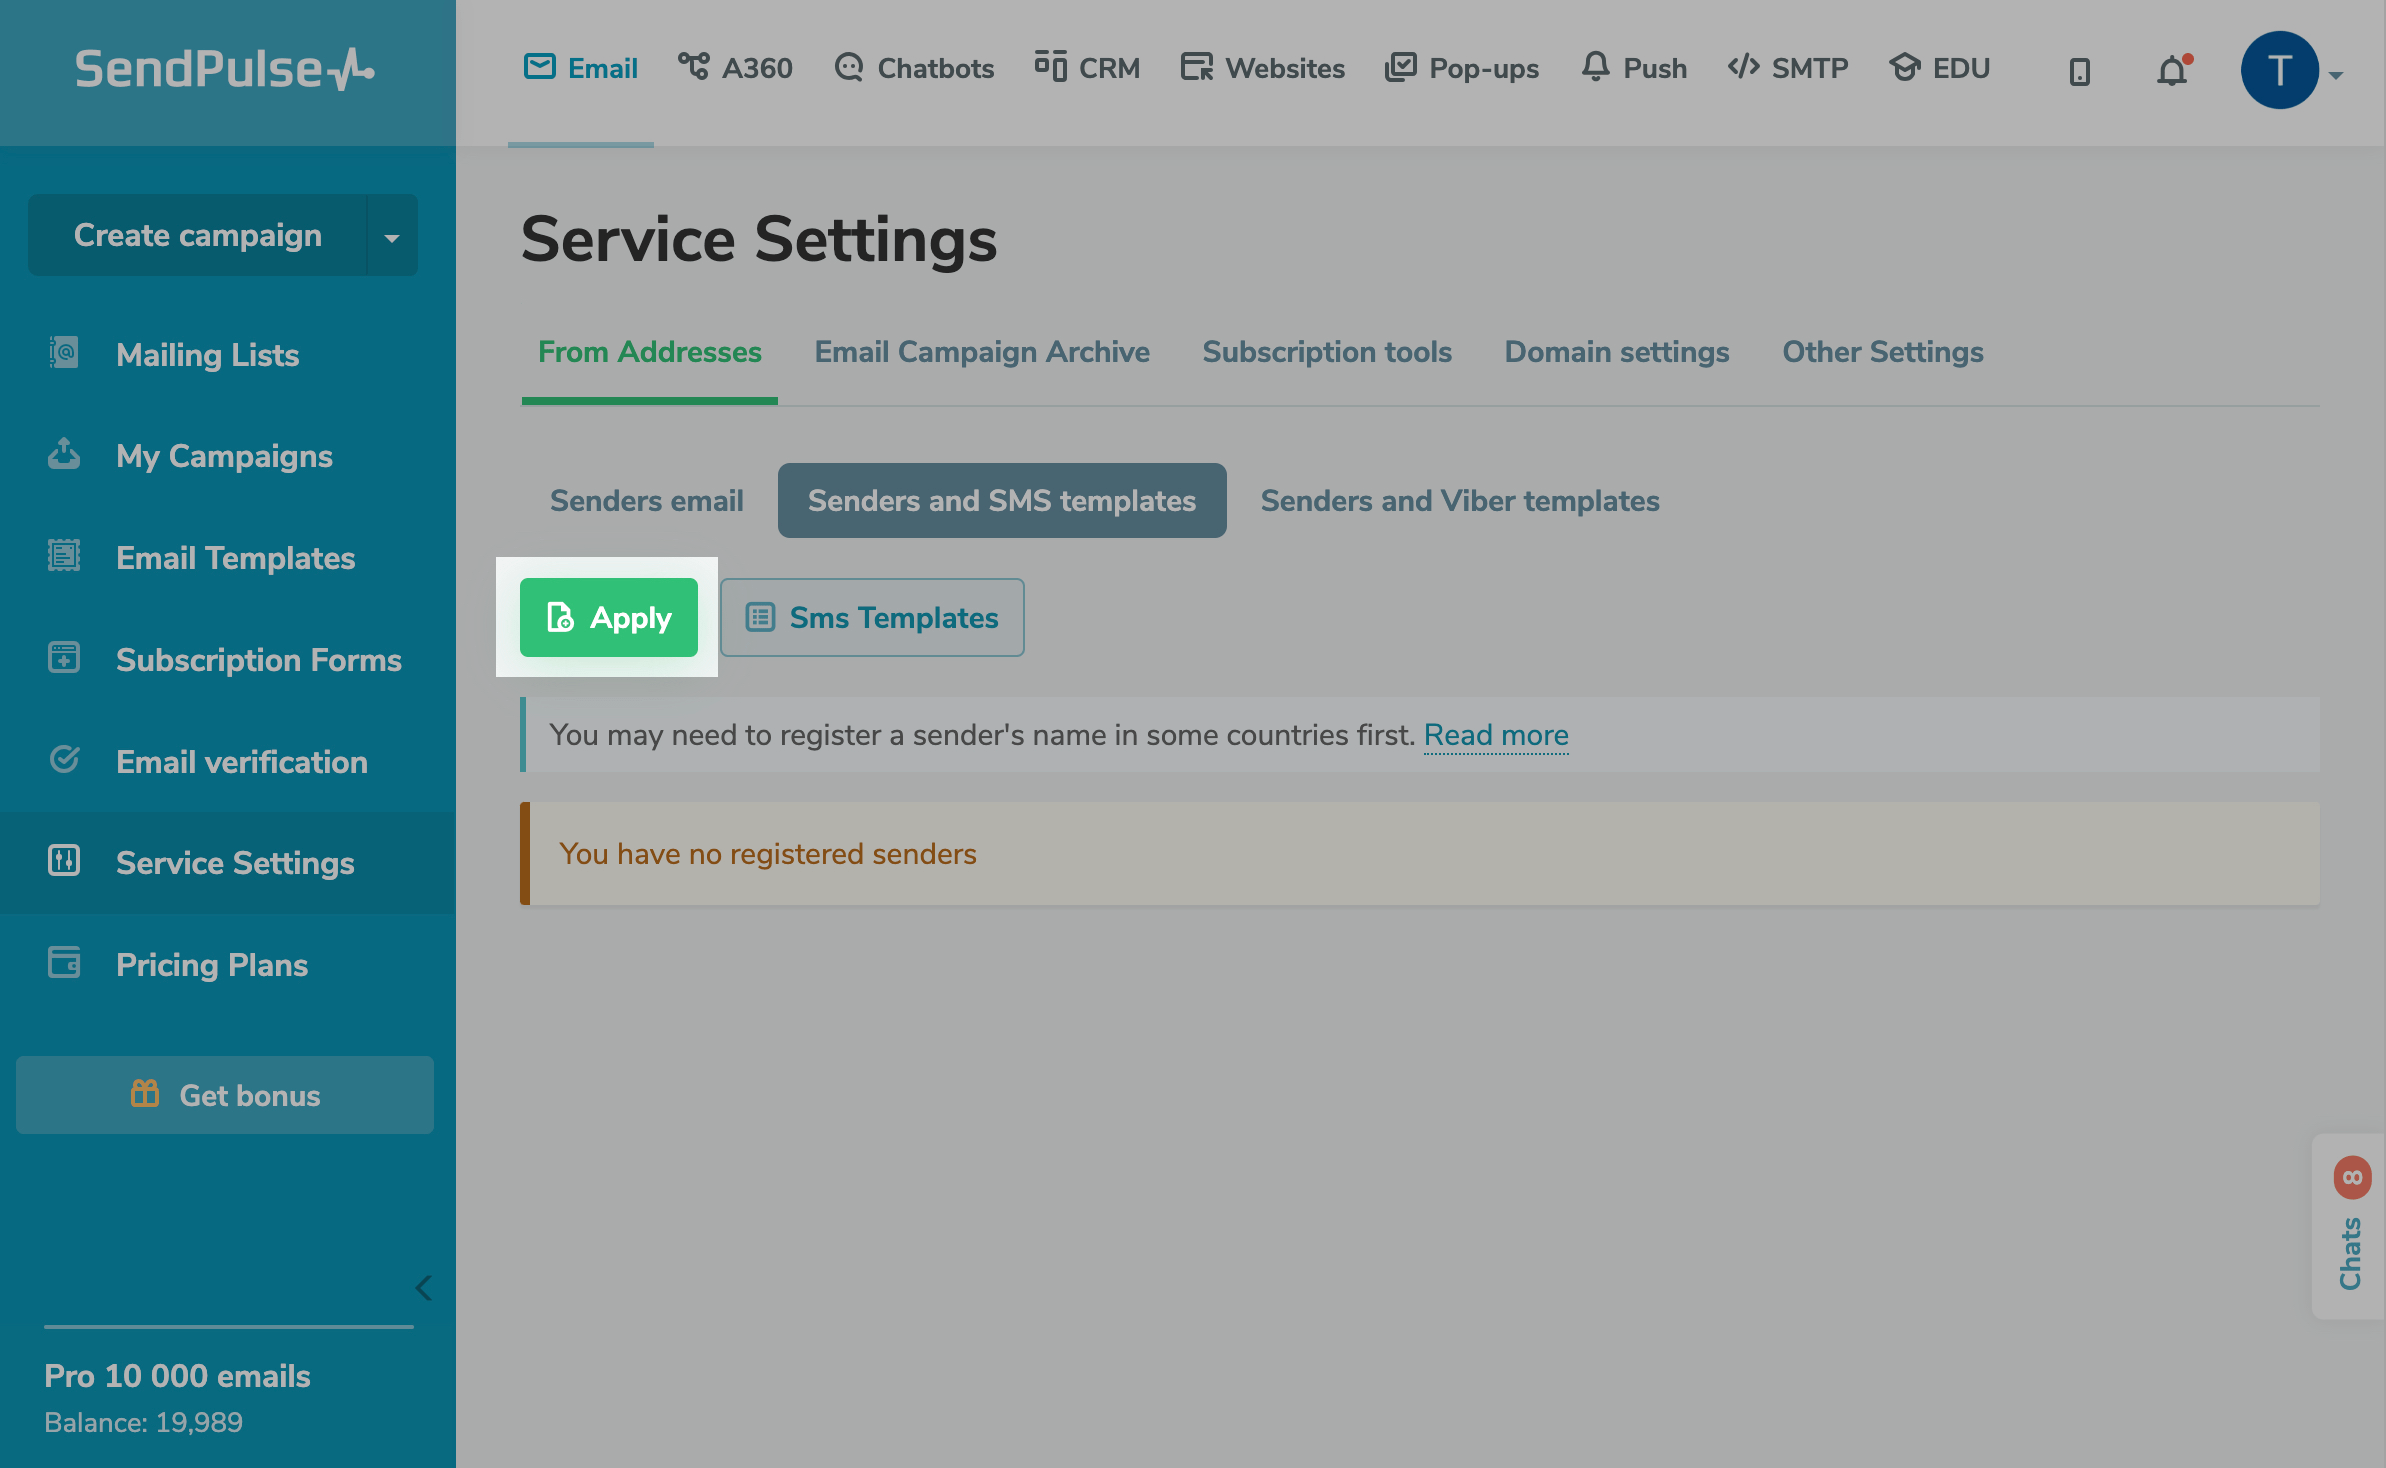Expand the account menu arrow

[2336, 75]
